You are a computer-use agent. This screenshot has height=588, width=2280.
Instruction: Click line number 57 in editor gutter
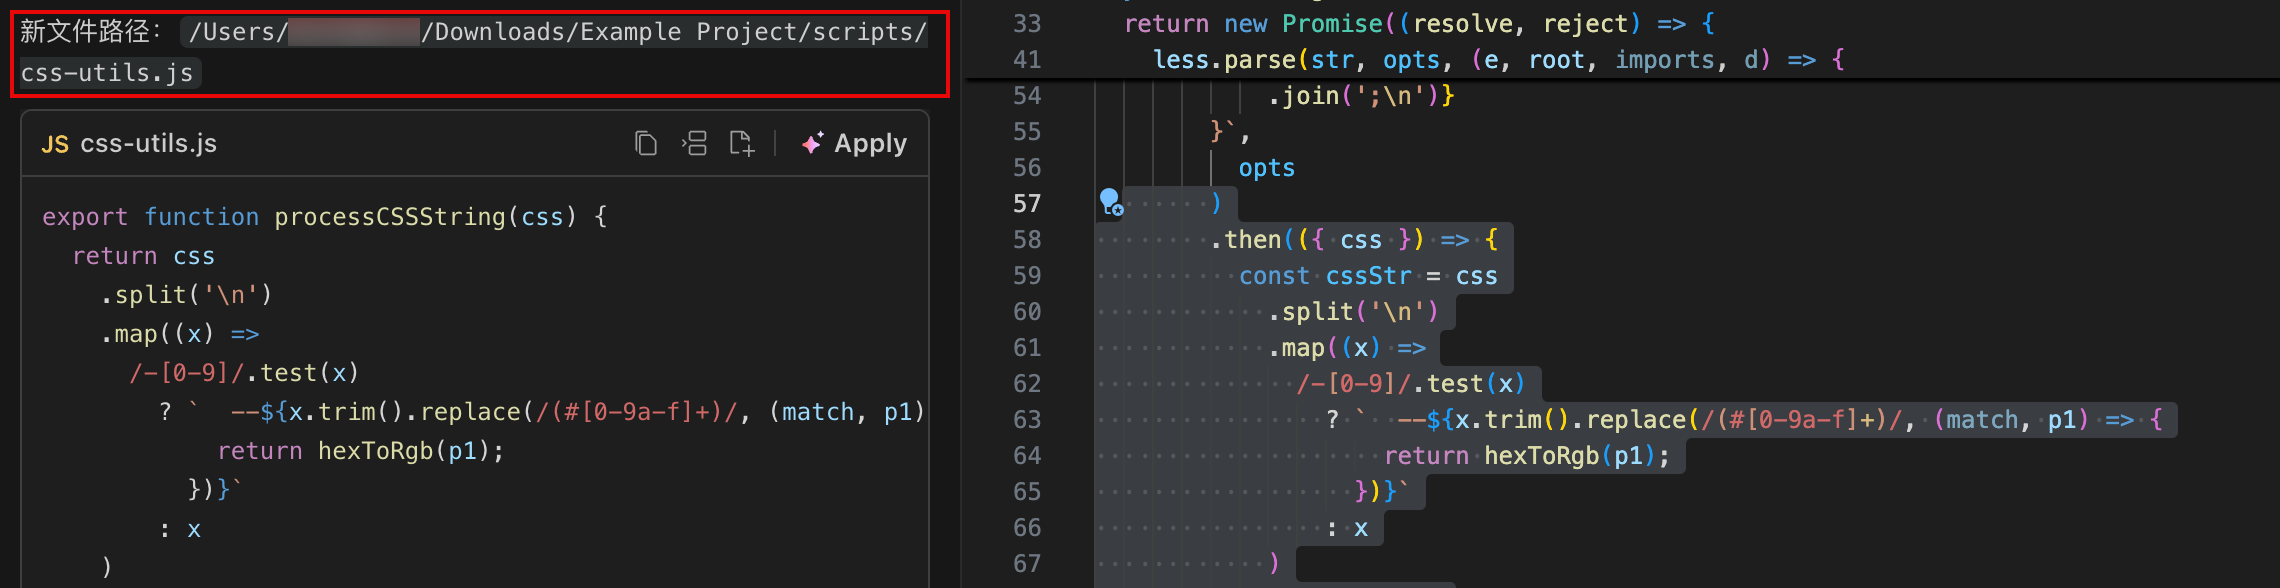point(1027,204)
